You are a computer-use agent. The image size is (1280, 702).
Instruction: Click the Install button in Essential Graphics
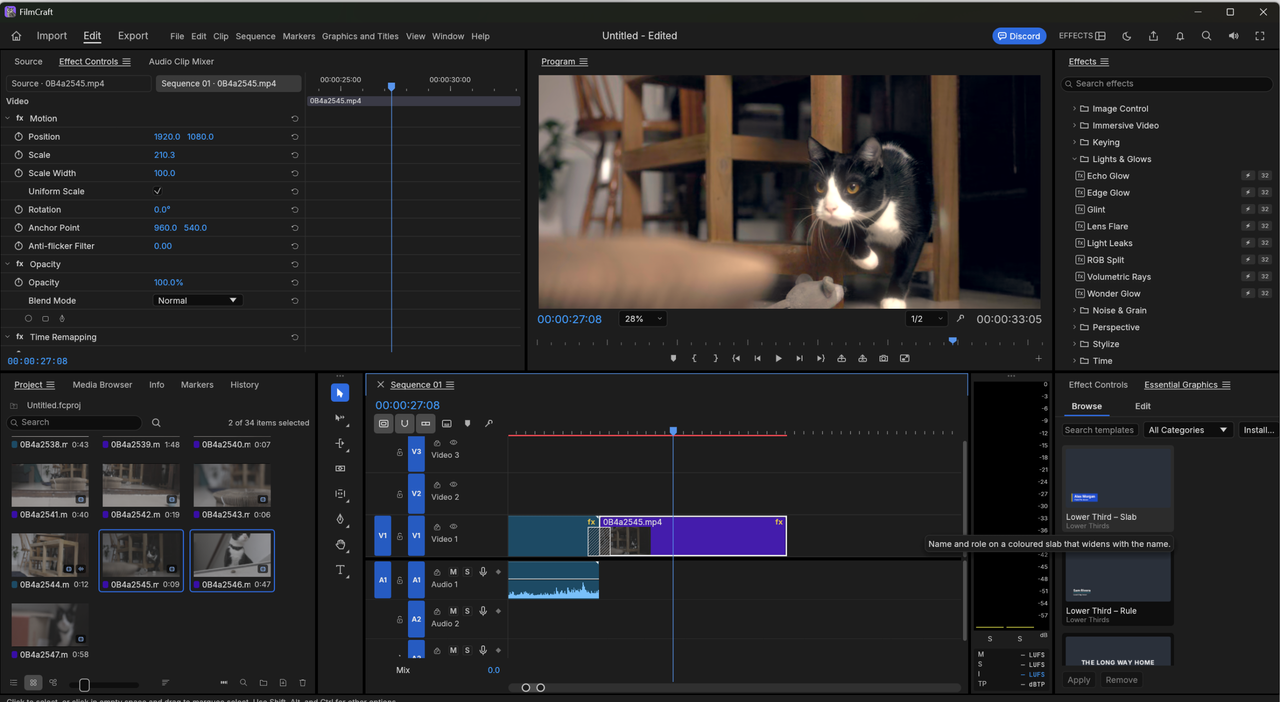1258,430
